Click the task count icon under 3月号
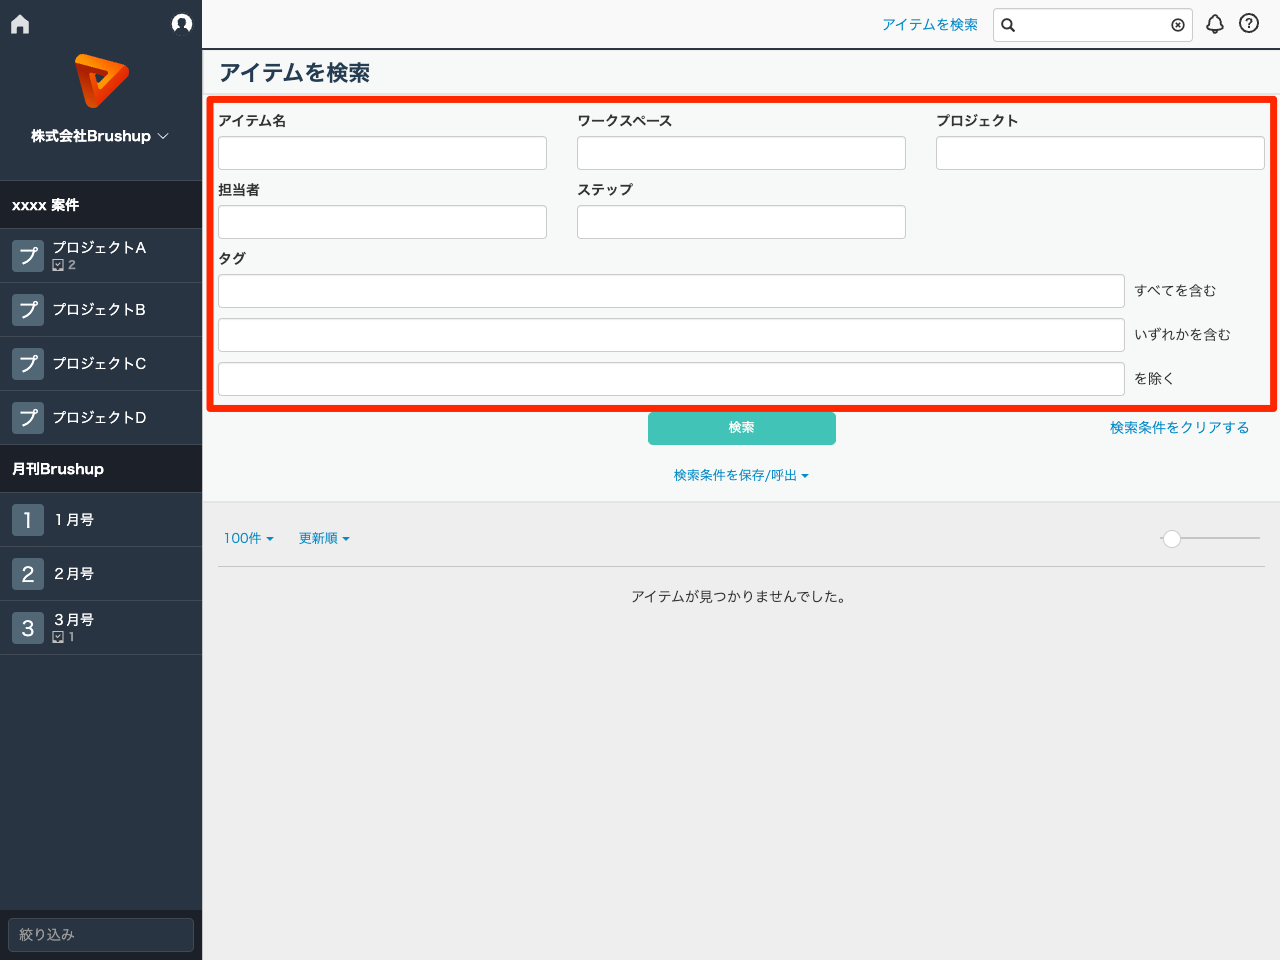This screenshot has height=960, width=1280. tap(58, 637)
